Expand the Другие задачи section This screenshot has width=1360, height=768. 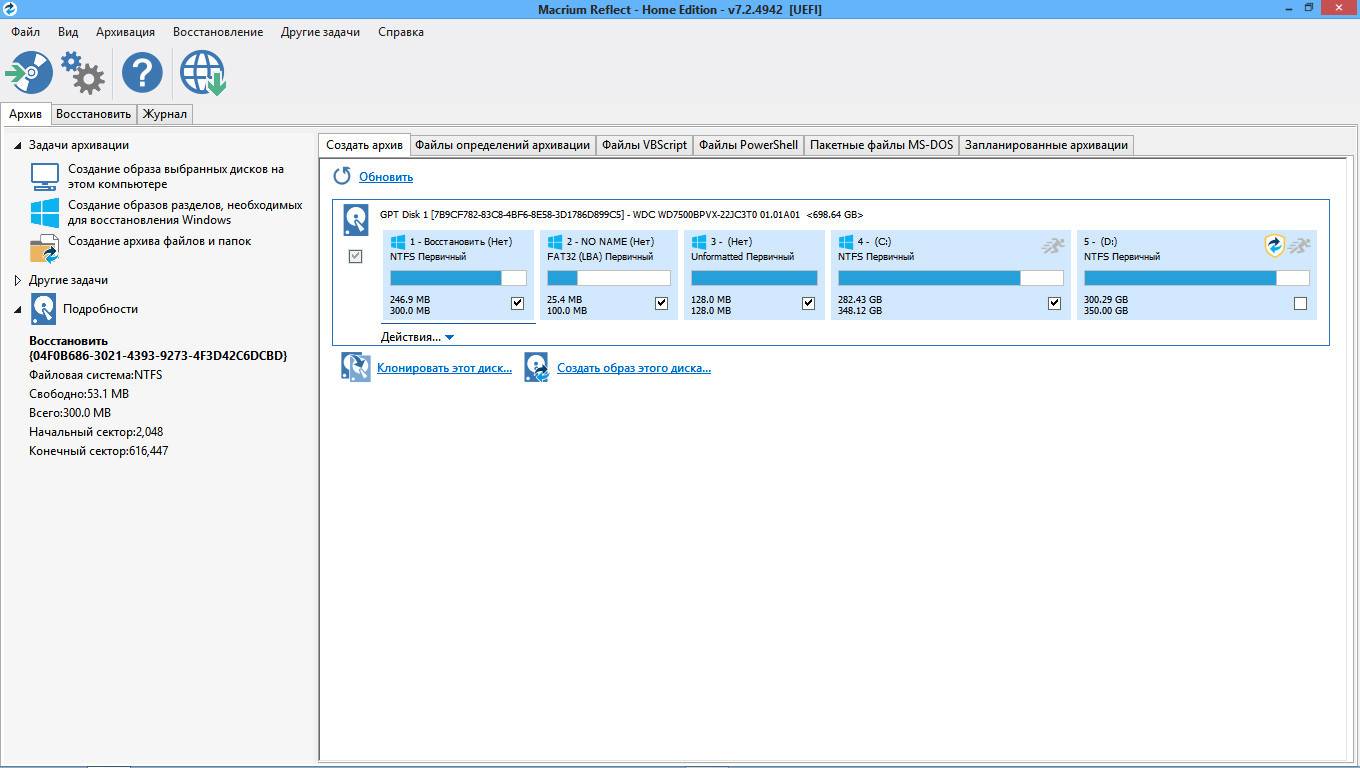click(x=18, y=281)
